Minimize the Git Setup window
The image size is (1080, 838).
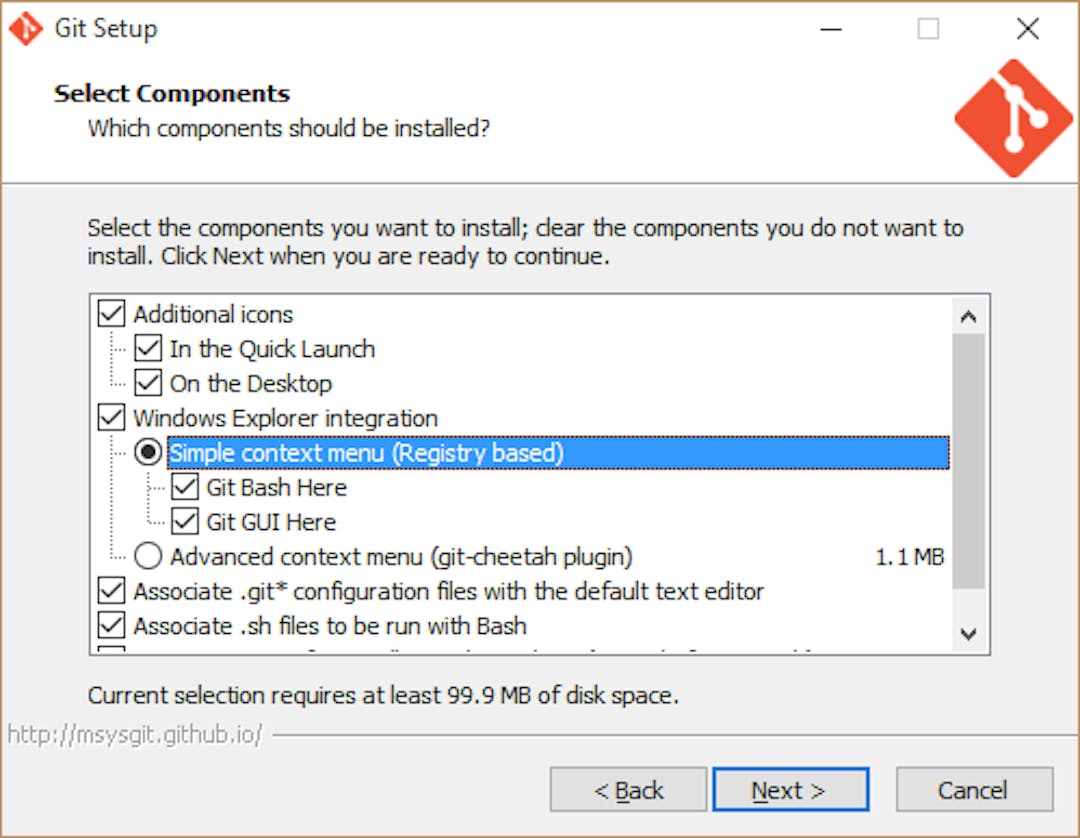pos(831,29)
